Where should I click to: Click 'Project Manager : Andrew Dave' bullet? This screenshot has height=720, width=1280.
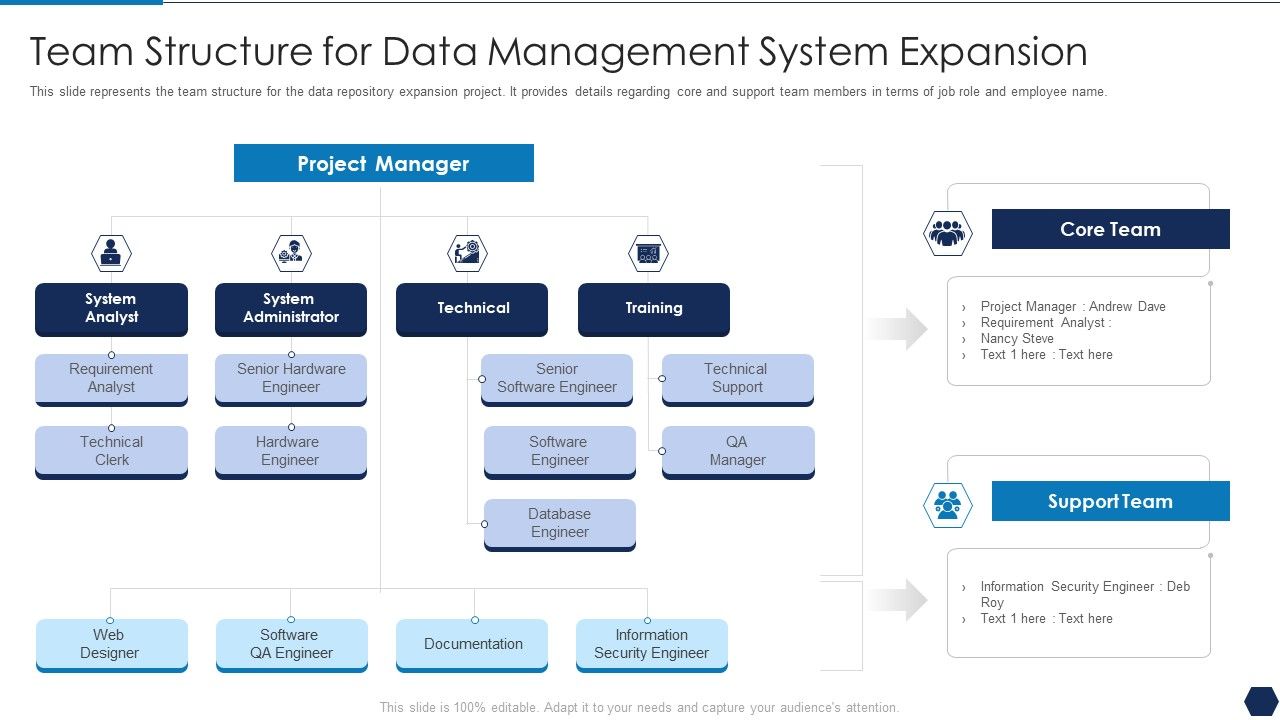pos(1073,307)
